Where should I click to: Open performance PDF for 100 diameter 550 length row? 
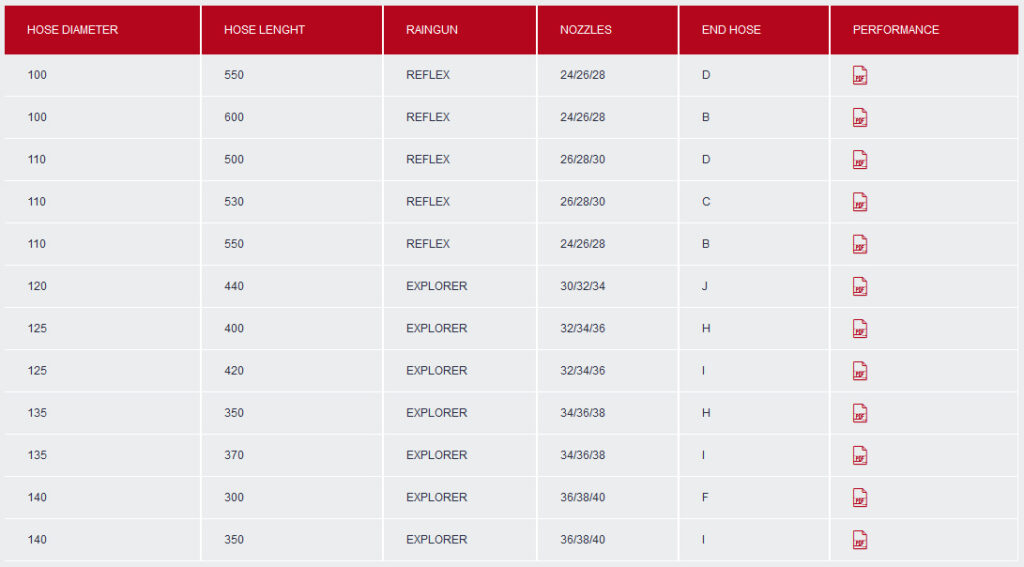click(859, 75)
